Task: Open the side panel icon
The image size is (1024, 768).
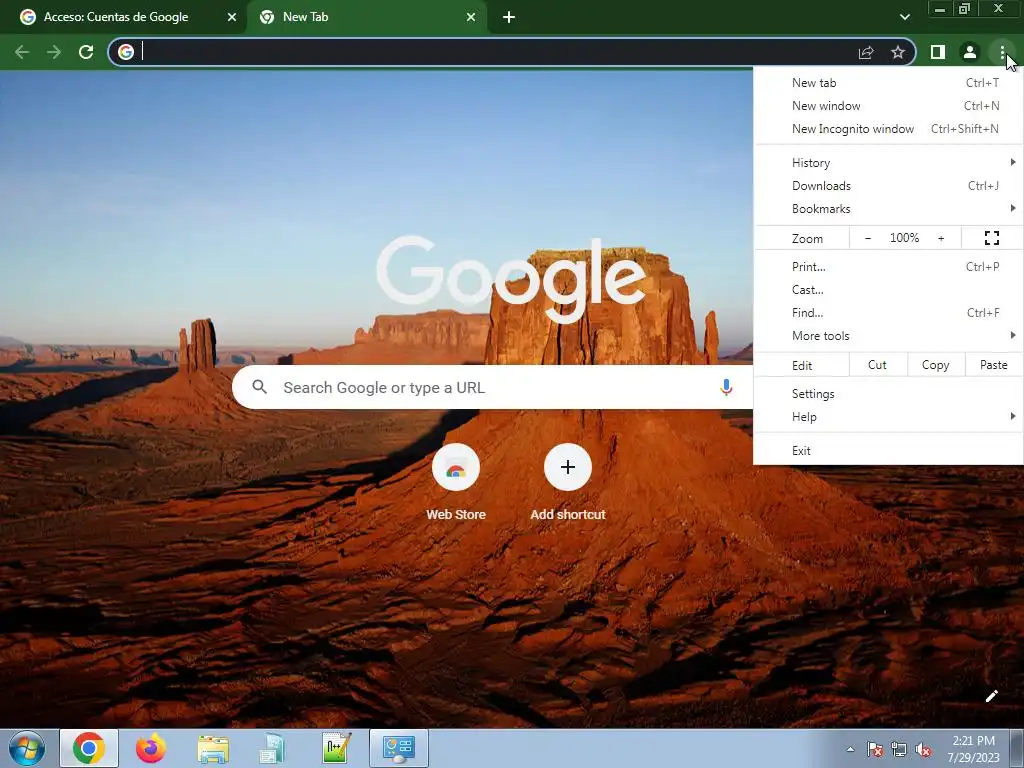Action: (x=938, y=52)
